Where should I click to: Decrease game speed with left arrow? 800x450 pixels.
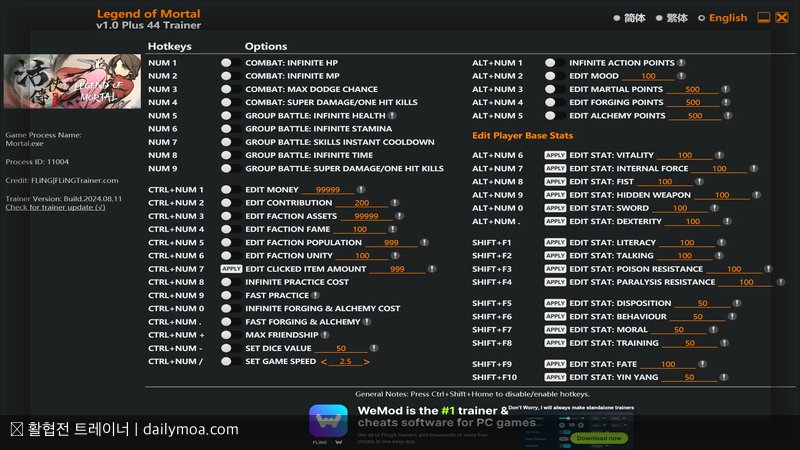click(x=323, y=362)
